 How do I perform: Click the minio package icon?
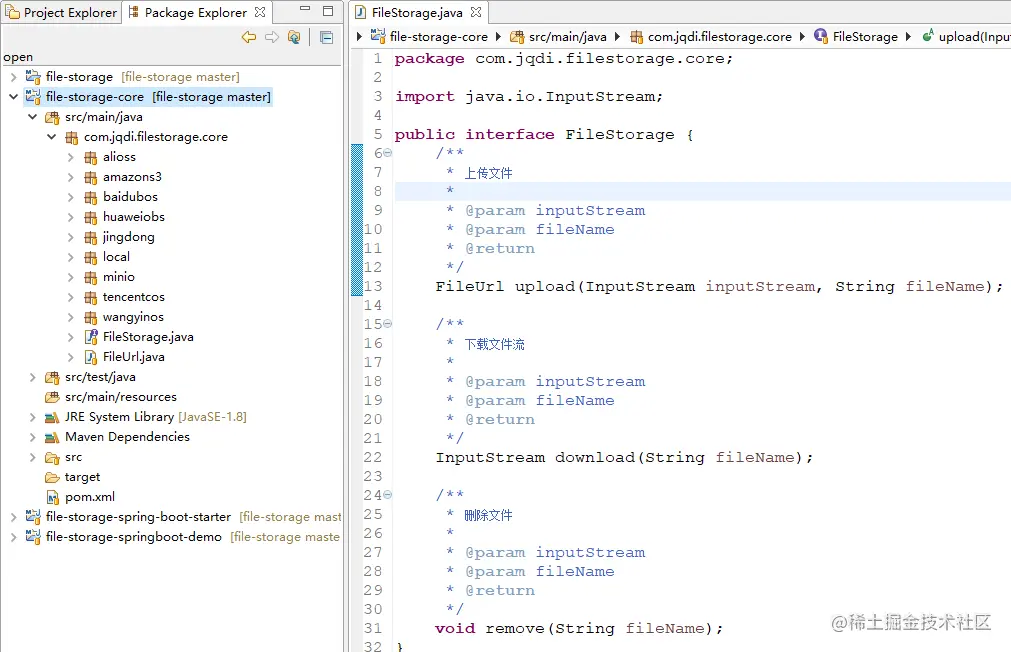[91, 277]
